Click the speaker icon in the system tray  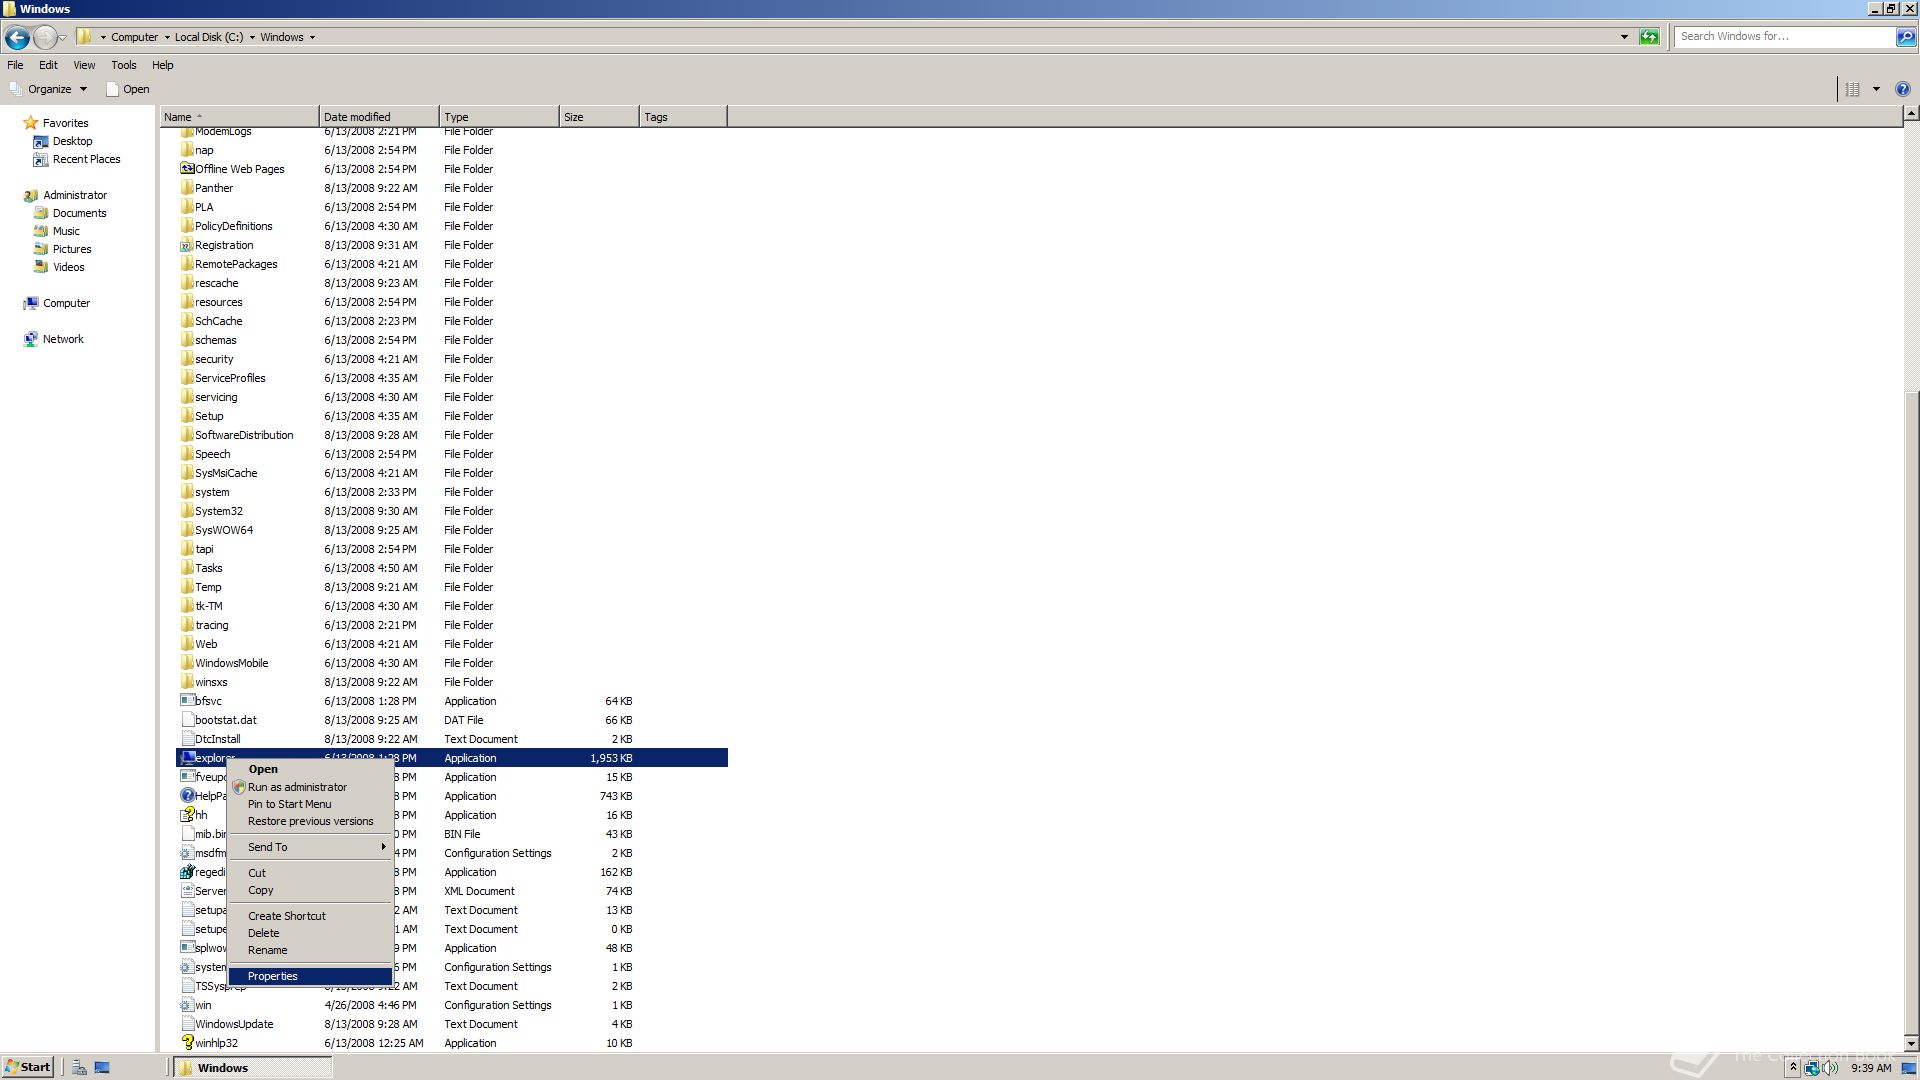click(x=1828, y=1068)
